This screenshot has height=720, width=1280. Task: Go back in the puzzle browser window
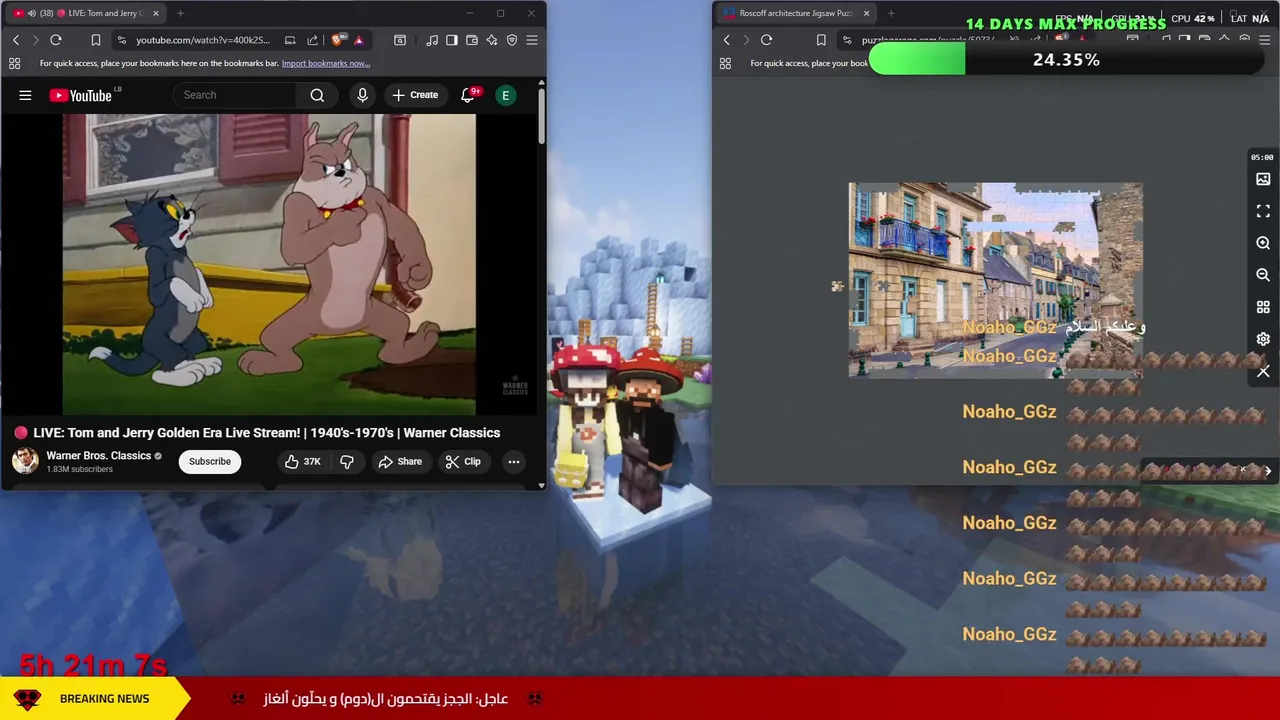coord(727,40)
